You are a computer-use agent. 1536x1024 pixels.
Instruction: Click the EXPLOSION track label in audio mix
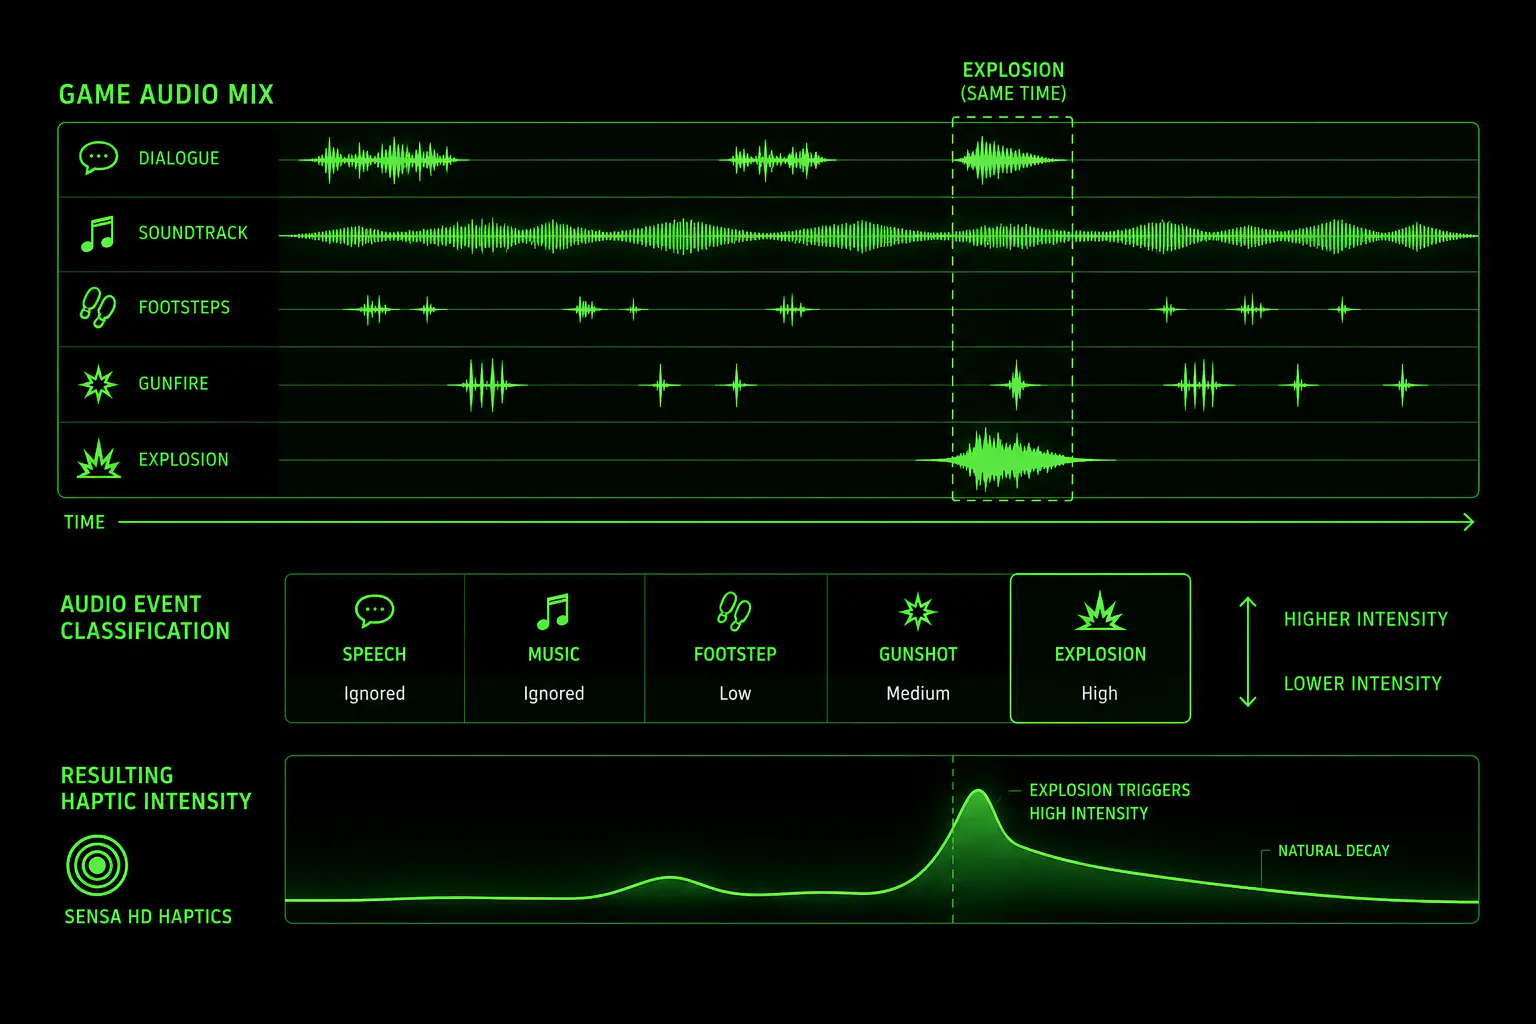(x=183, y=459)
